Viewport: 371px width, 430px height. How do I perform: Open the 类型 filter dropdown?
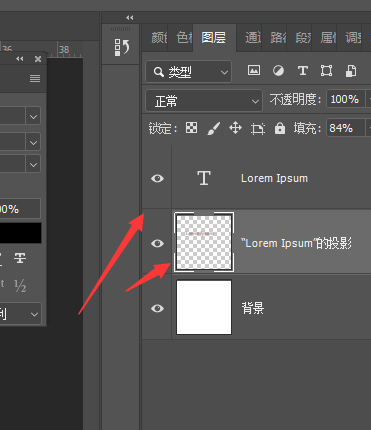coord(188,72)
